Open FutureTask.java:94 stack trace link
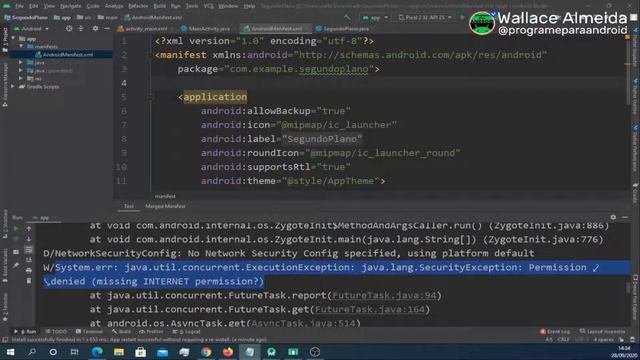Image resolution: width=640 pixels, height=360 pixels. (x=384, y=296)
